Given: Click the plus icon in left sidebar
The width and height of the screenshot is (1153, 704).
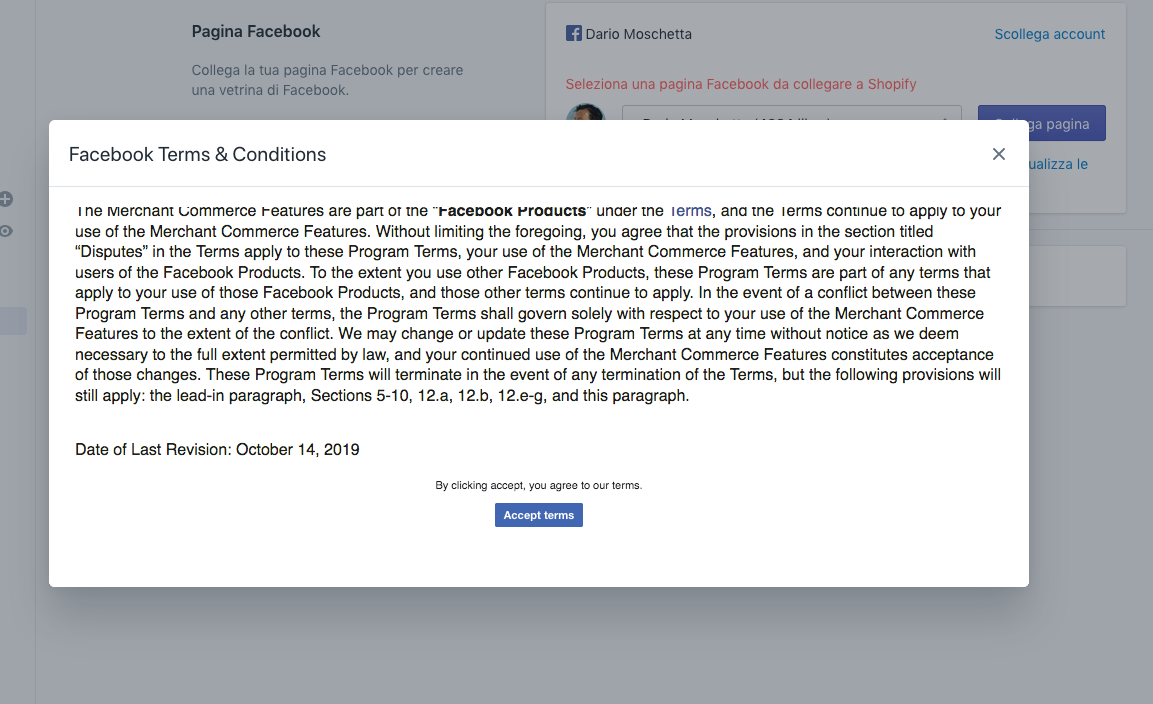Looking at the screenshot, I should [x=6, y=199].
